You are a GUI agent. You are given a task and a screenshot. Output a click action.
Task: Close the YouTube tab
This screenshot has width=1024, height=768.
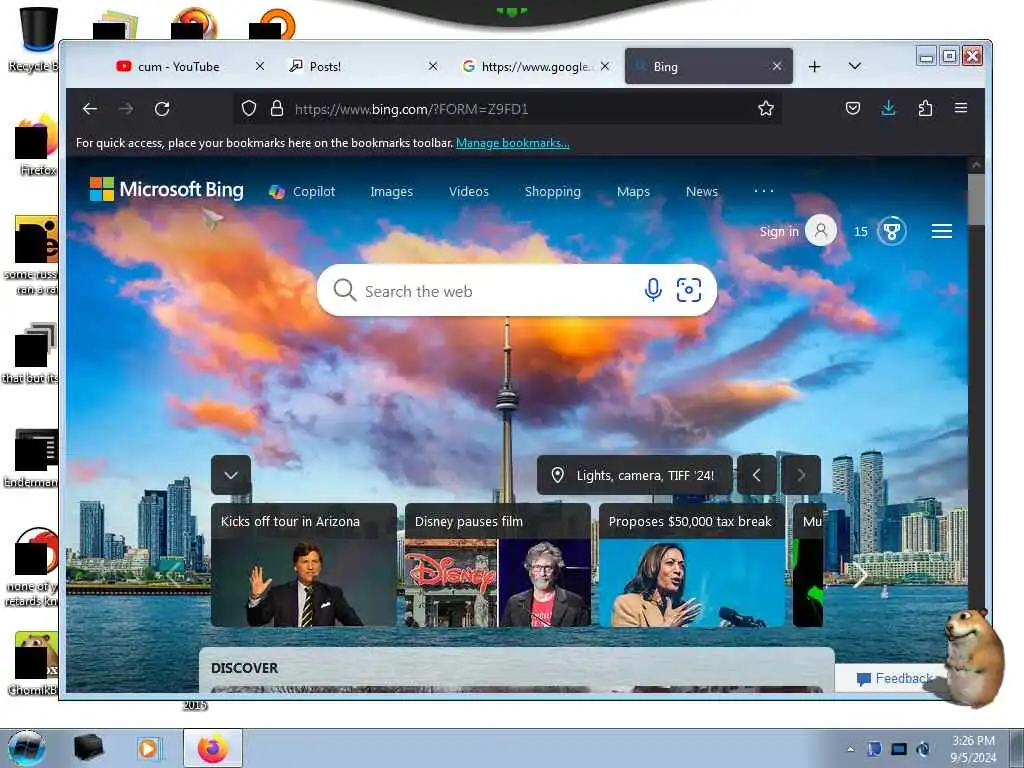[x=260, y=66]
